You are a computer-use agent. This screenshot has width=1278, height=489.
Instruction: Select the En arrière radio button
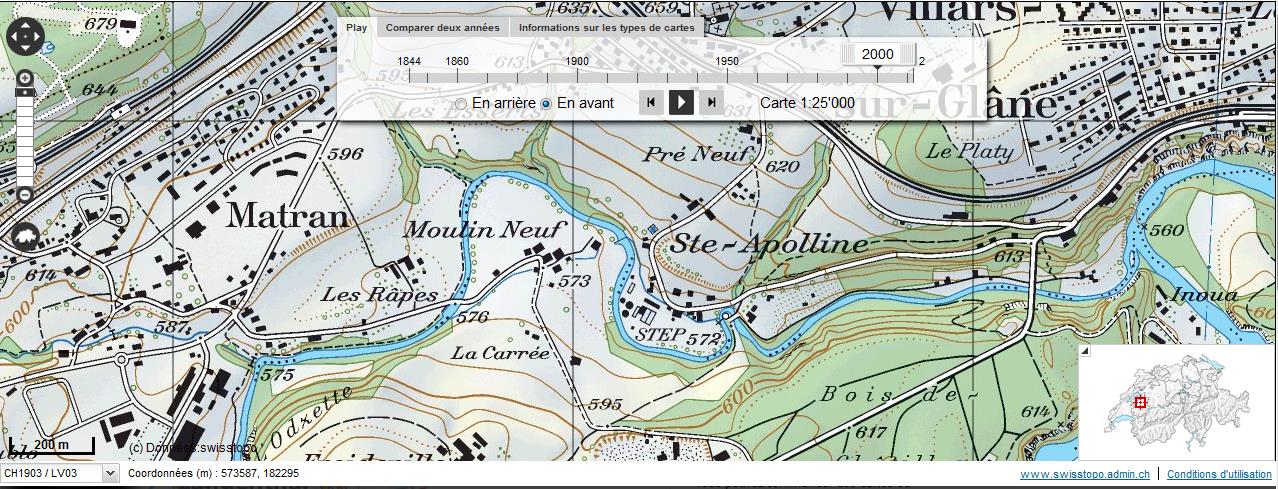(x=461, y=103)
